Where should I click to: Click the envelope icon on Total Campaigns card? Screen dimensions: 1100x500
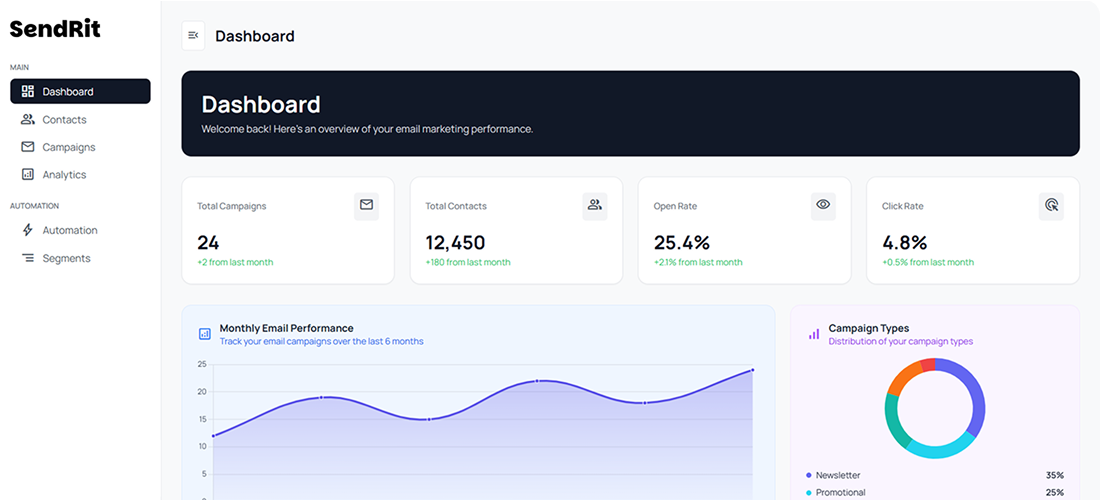click(366, 205)
